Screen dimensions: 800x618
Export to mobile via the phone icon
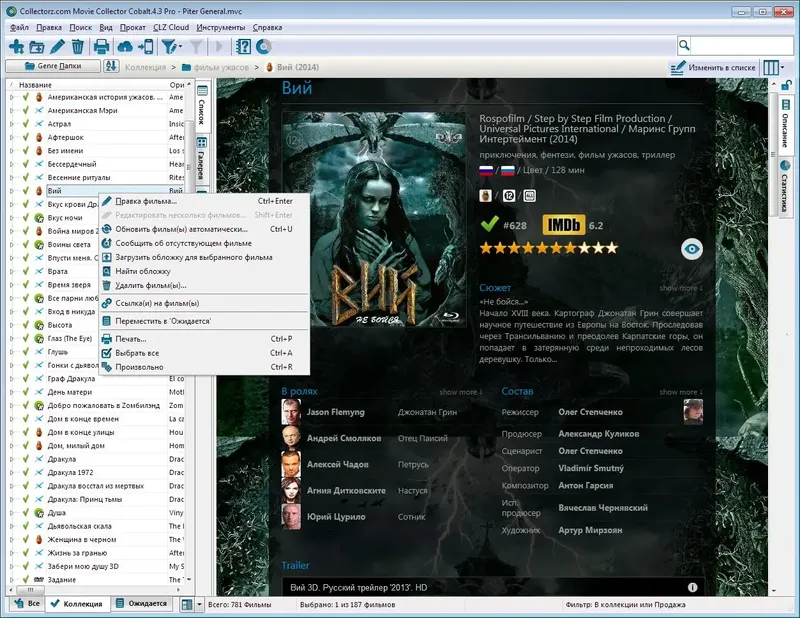[147, 46]
